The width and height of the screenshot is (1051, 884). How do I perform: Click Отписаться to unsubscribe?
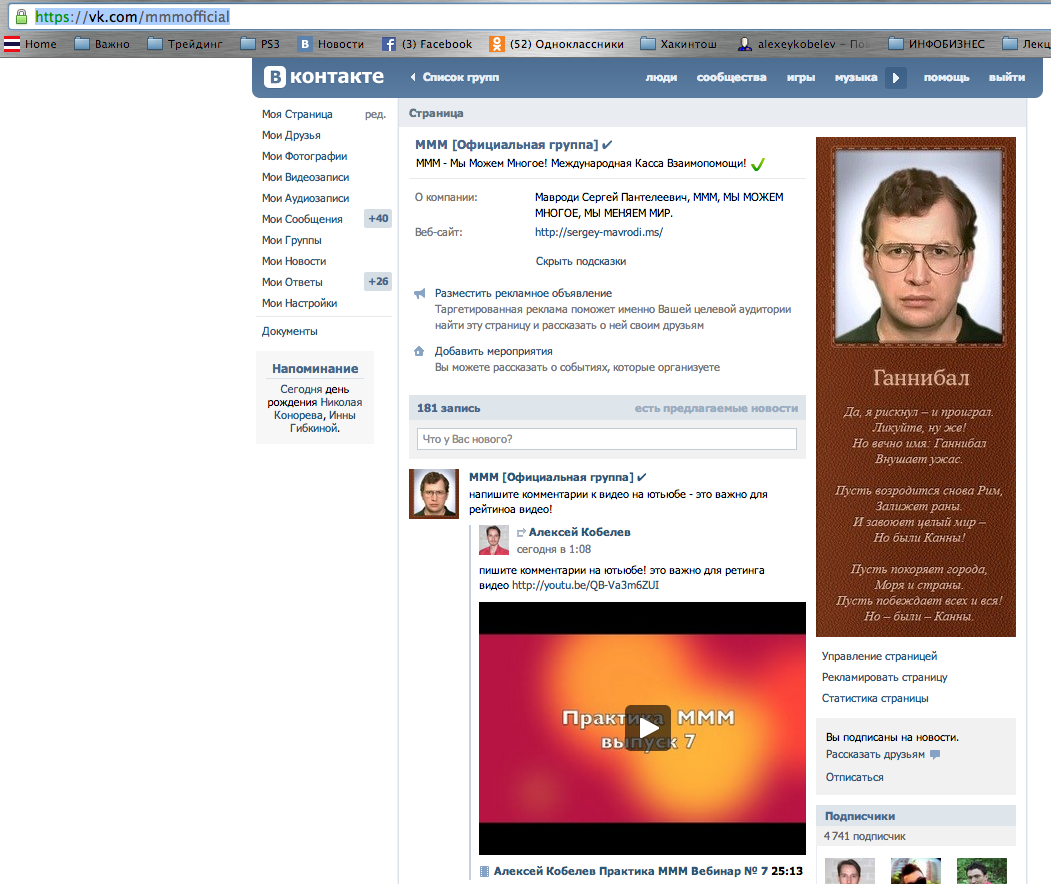point(855,777)
